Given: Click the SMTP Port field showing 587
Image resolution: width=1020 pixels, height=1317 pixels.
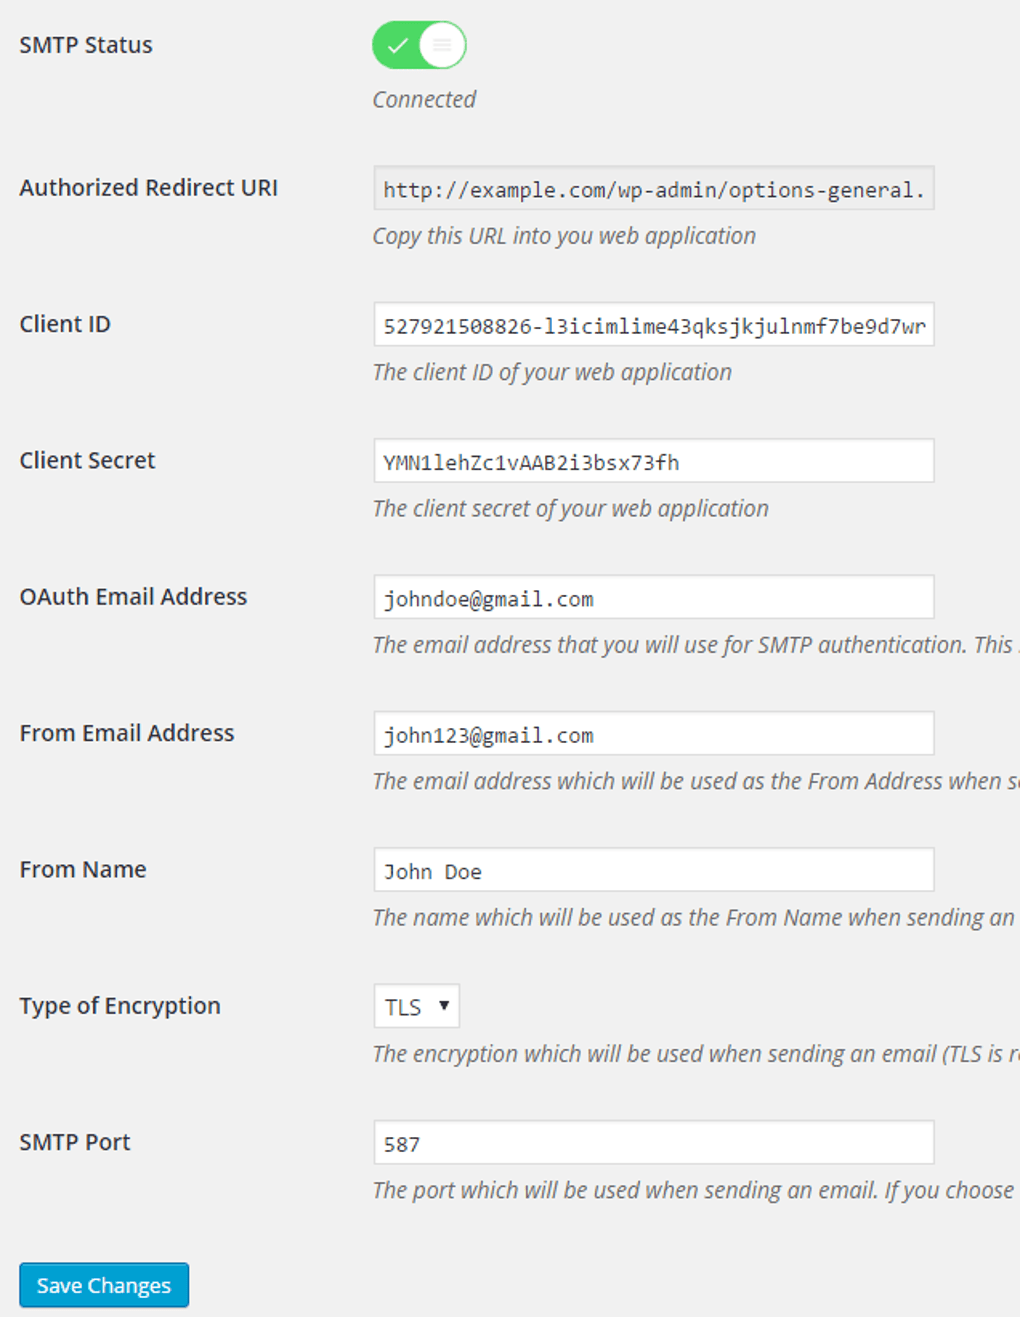Looking at the screenshot, I should [x=653, y=1143].
